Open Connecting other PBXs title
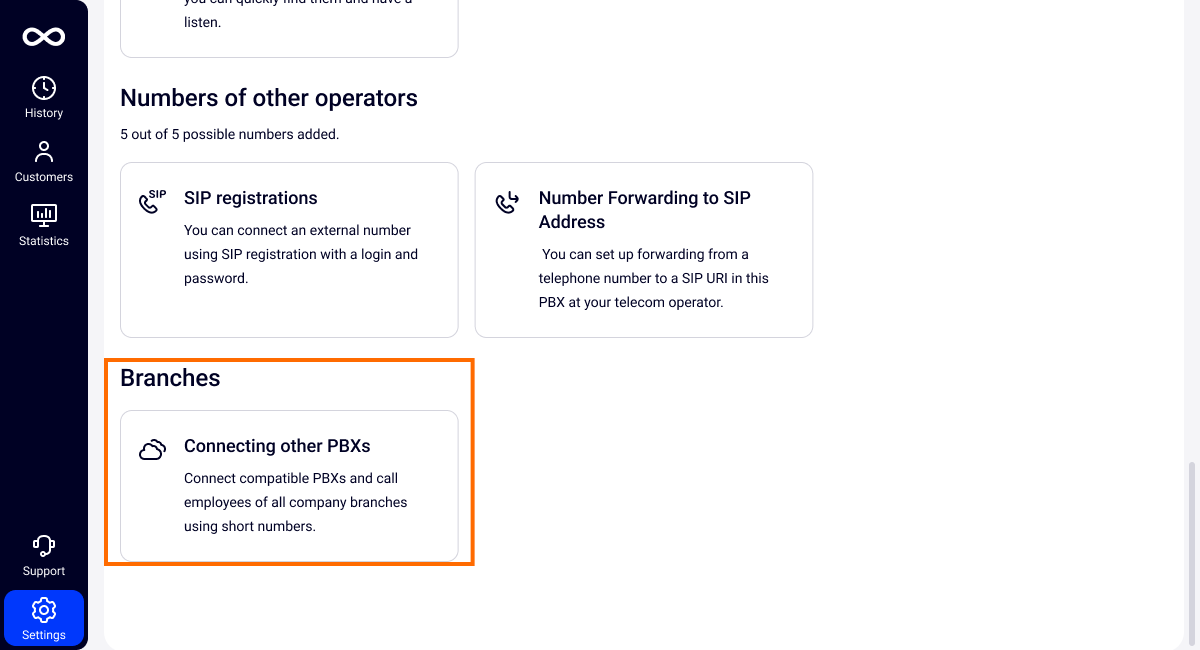1200x650 pixels. (277, 446)
